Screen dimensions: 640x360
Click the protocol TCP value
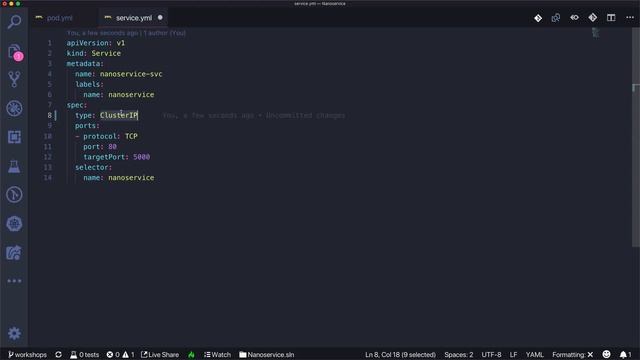coord(131,136)
